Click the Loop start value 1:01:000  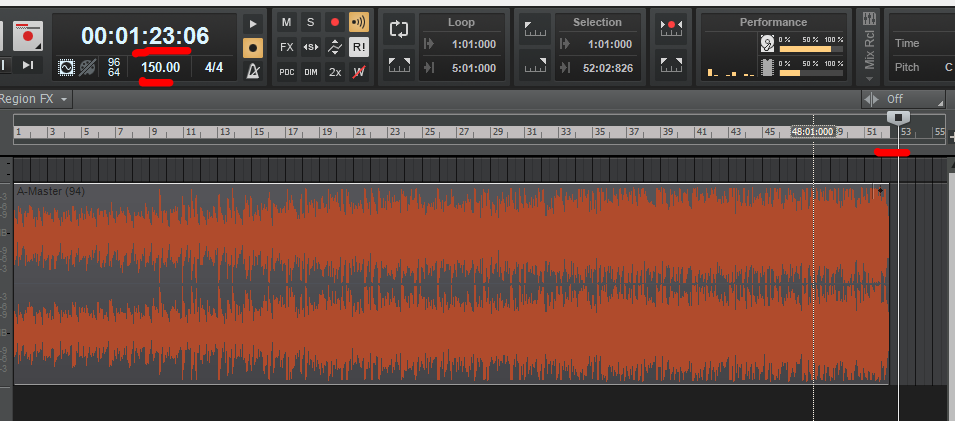click(474, 44)
